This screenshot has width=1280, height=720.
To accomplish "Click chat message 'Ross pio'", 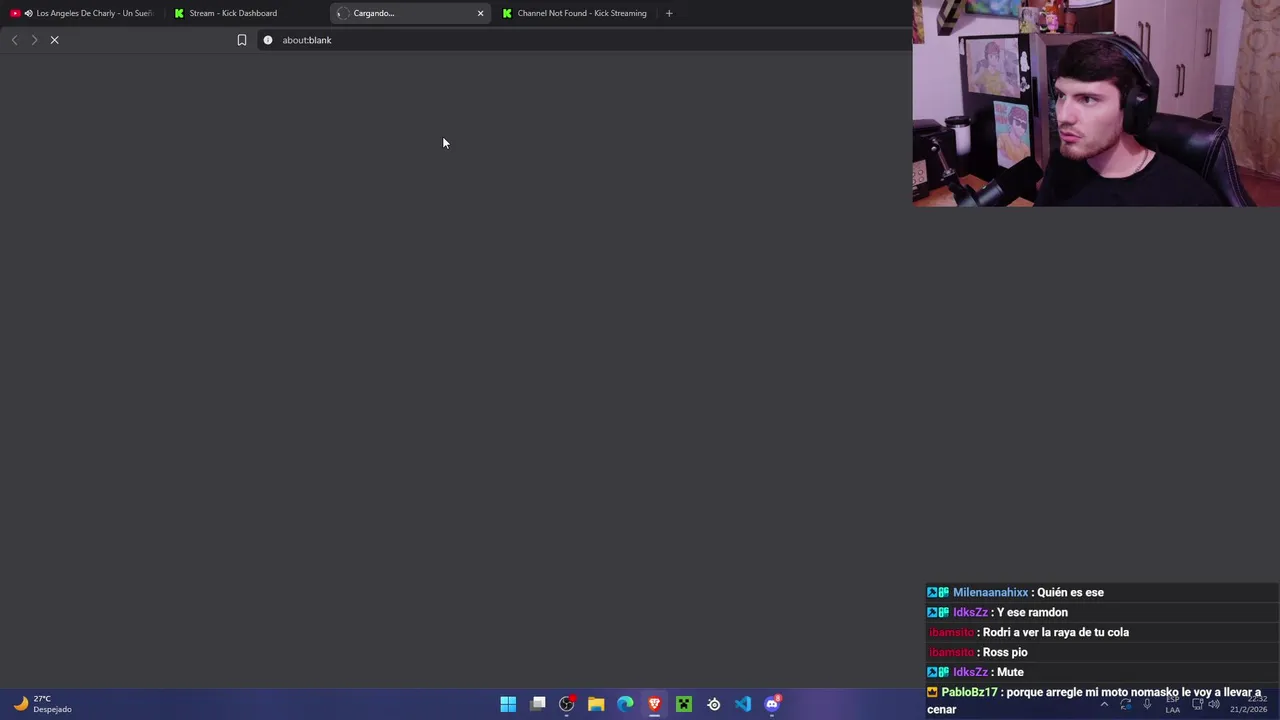I will (x=1005, y=652).
